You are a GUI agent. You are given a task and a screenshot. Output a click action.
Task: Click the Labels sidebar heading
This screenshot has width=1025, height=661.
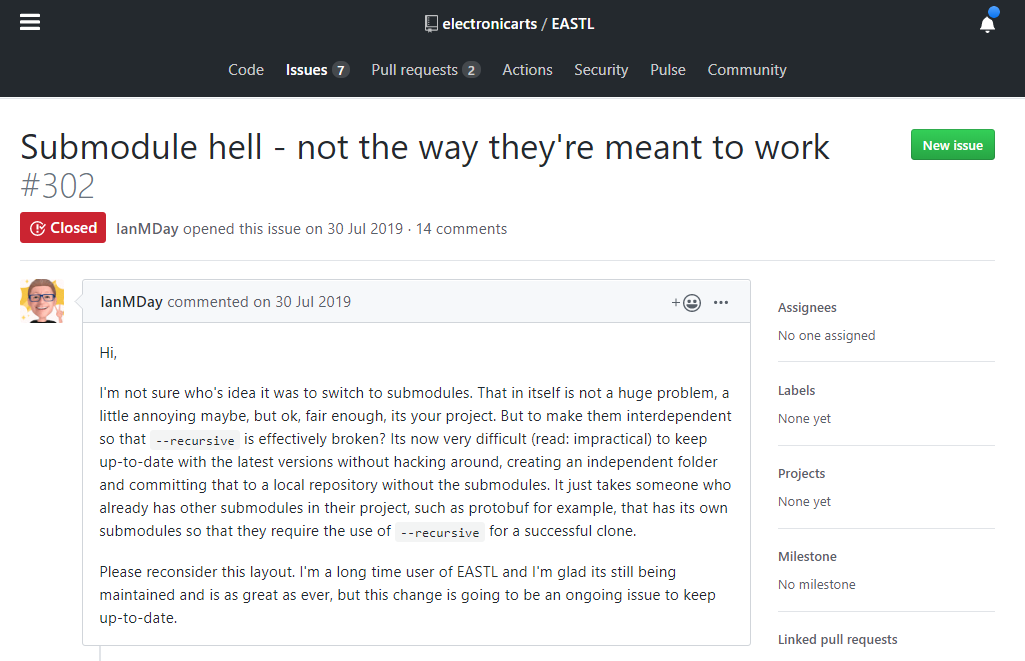pos(796,391)
